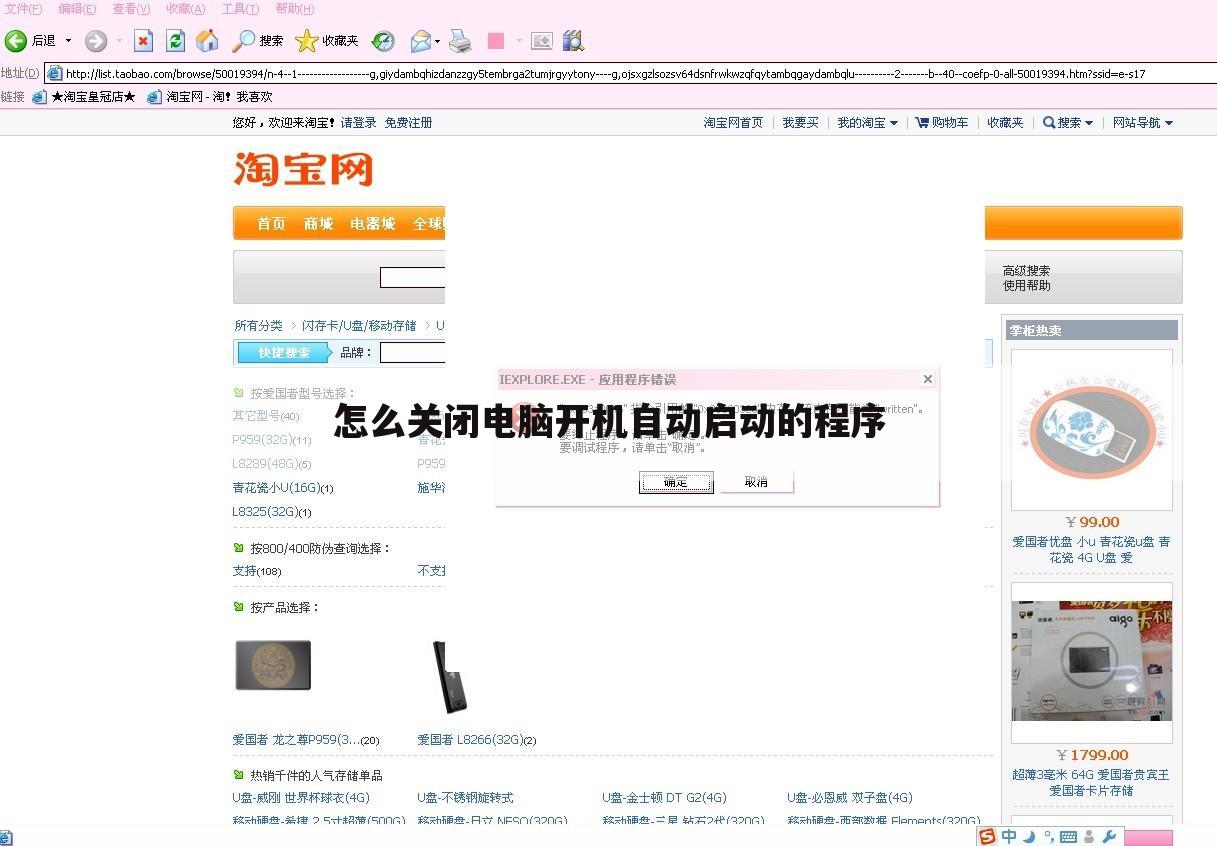Image resolution: width=1217 pixels, height=846 pixels.
Task: Open the 查看(V) menu
Action: point(131,9)
